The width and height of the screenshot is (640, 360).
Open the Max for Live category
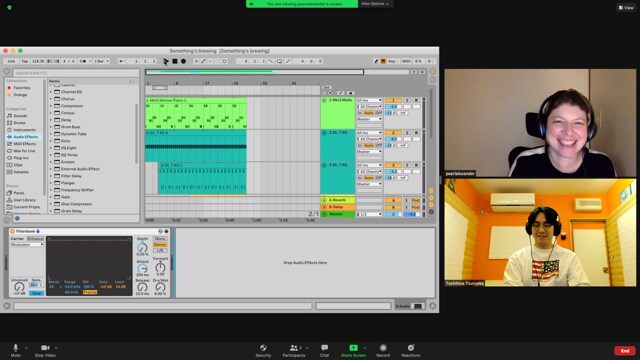pos(24,151)
